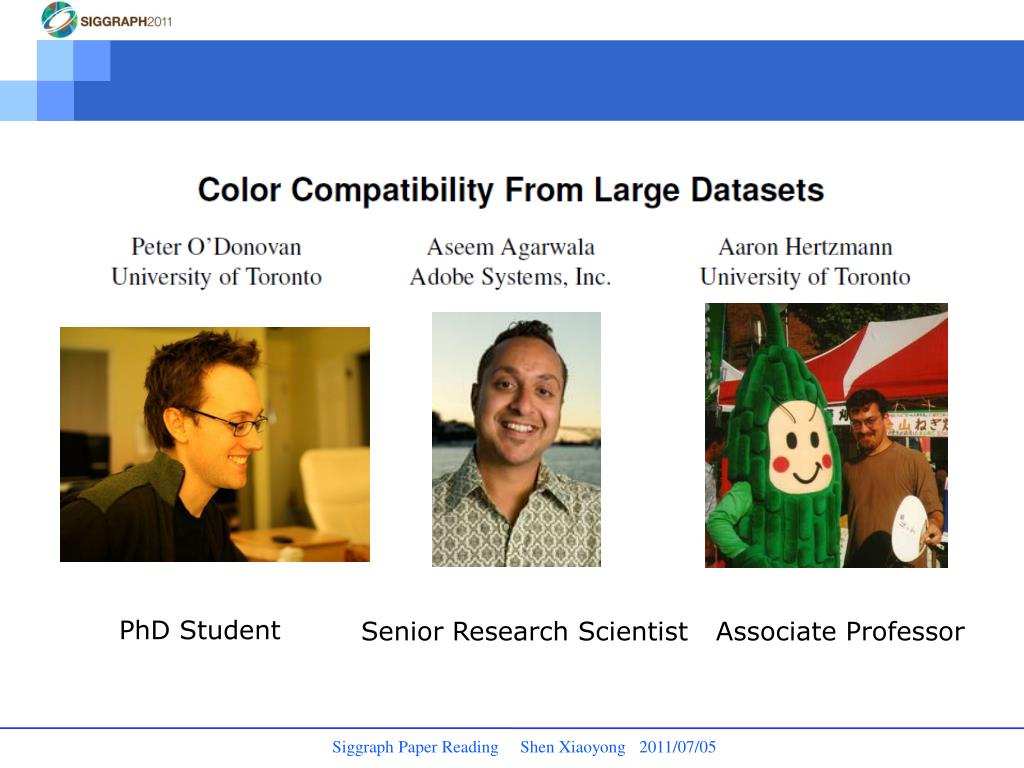Click the Associate Professor caption
Viewport: 1024px width, 768px height.
(840, 632)
